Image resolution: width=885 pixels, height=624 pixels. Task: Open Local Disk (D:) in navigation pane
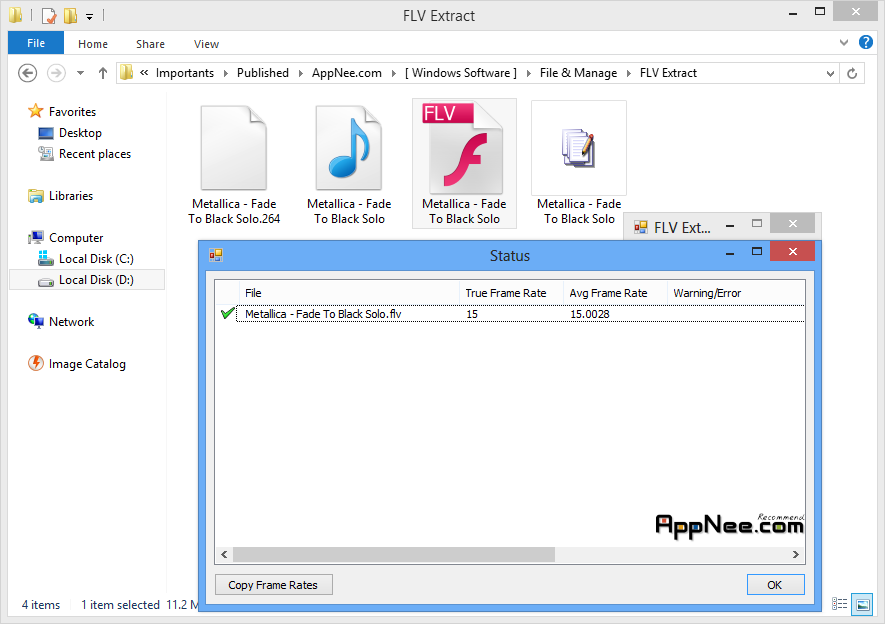pos(96,280)
